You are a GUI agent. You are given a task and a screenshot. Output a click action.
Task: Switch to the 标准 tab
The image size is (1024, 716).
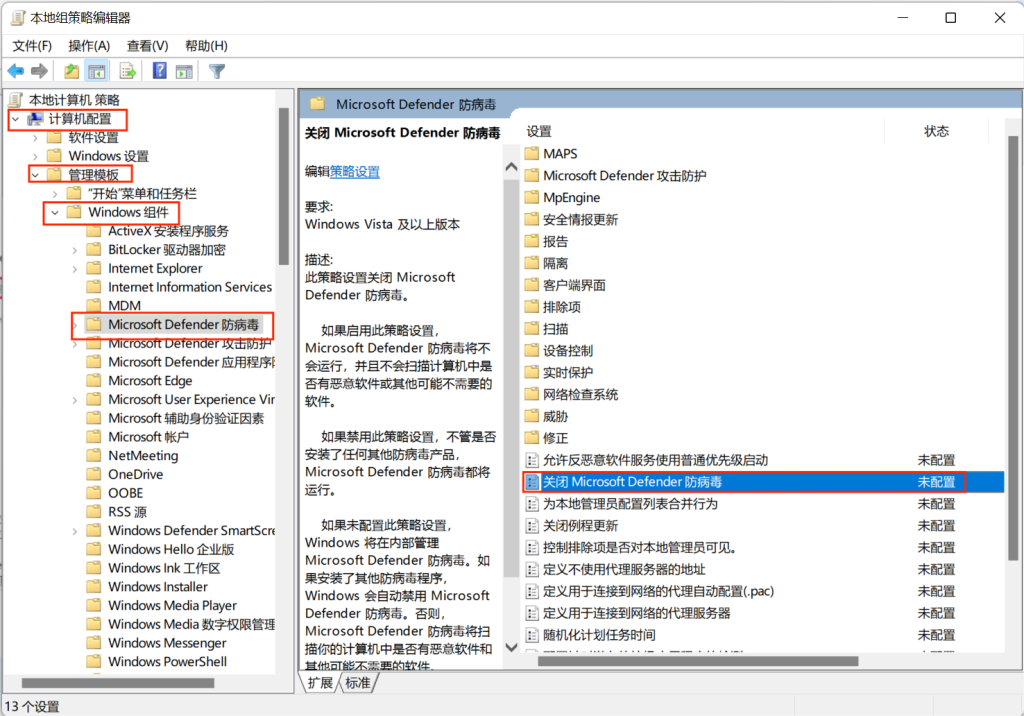click(358, 683)
